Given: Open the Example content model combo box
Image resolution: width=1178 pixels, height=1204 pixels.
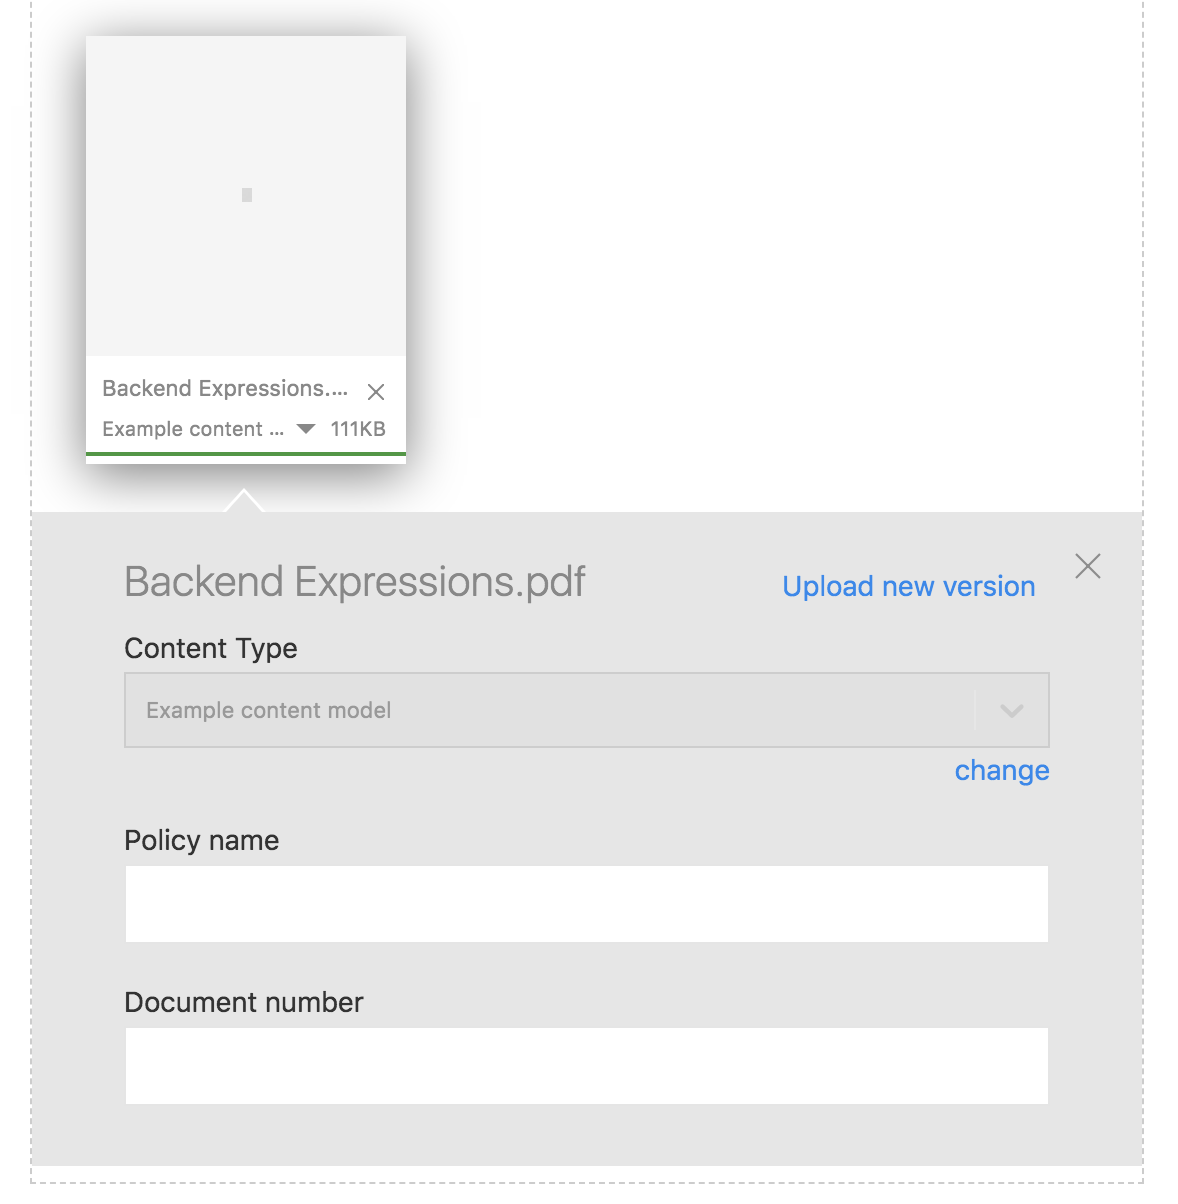Looking at the screenshot, I should point(548,711).
